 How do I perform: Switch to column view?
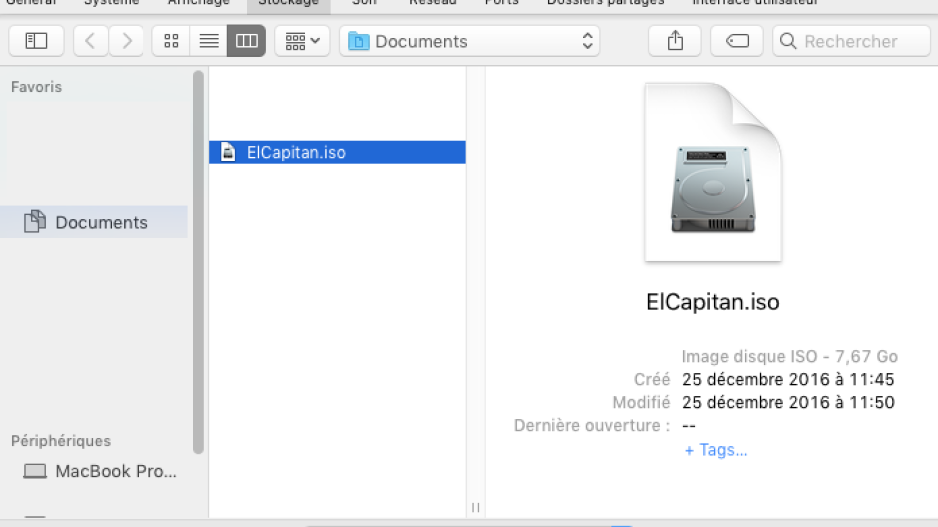point(246,41)
